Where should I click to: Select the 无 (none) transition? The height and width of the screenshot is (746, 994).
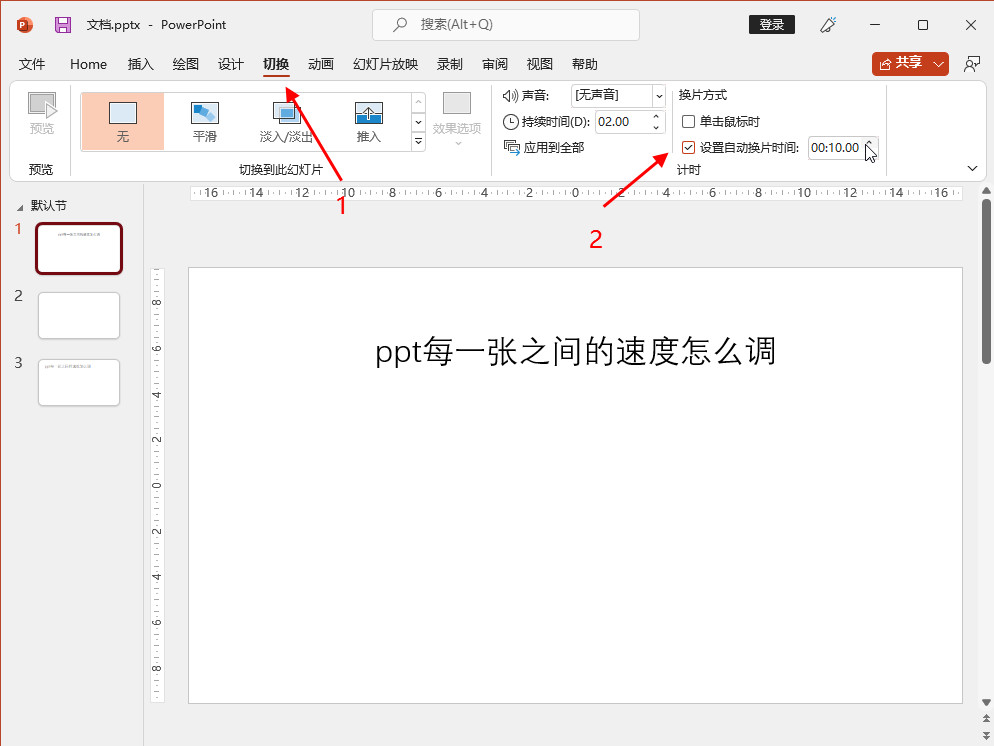[x=122, y=121]
